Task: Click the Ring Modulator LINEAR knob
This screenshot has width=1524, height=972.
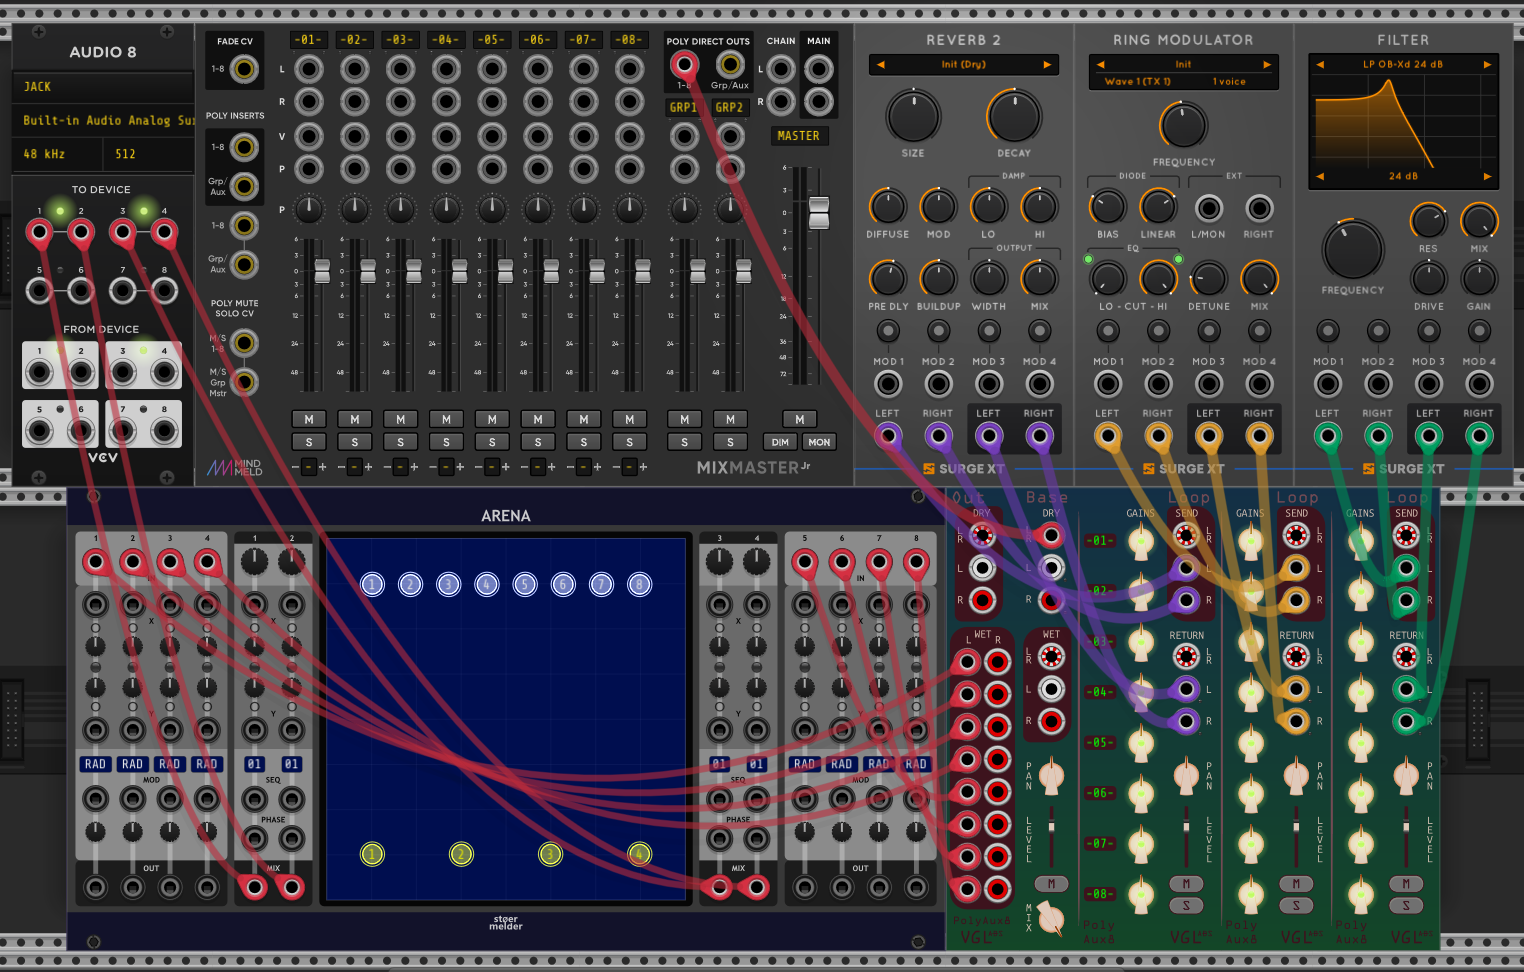Action: click(1158, 207)
